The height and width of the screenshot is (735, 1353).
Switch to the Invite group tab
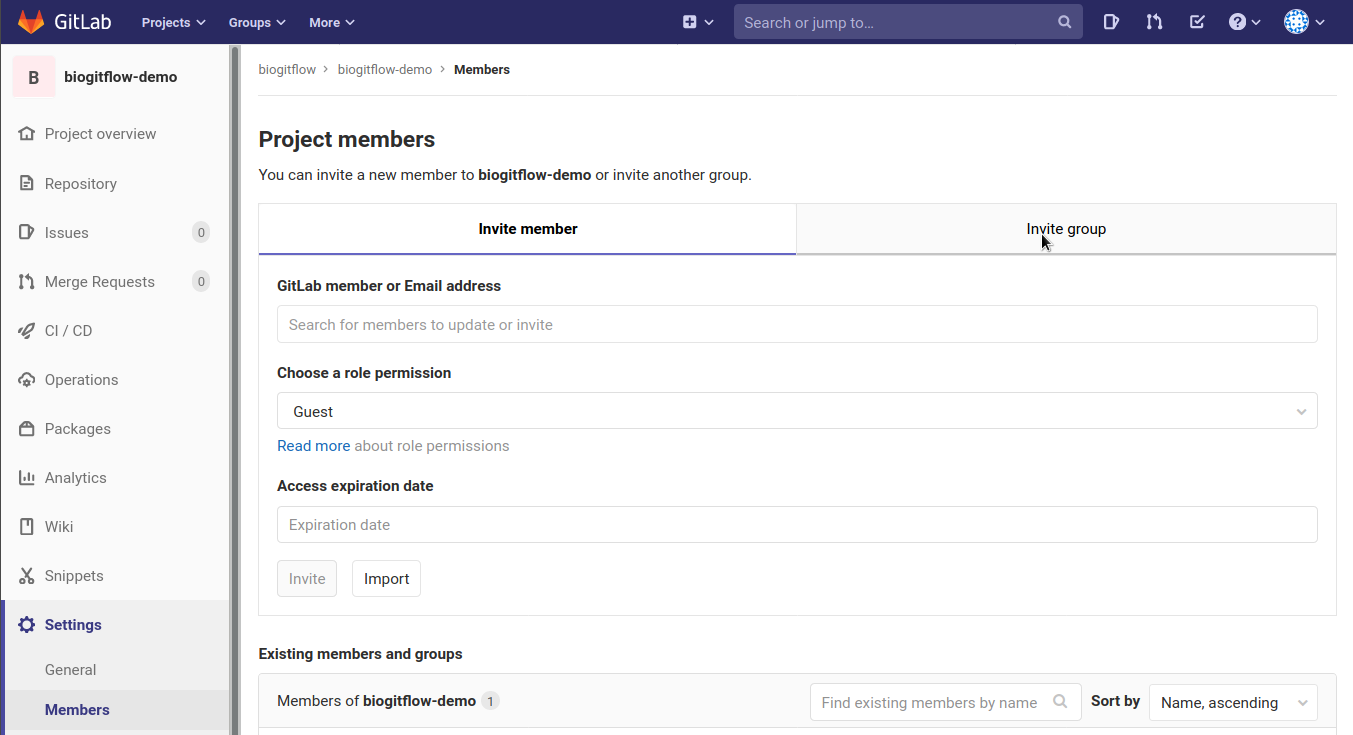[x=1066, y=229]
